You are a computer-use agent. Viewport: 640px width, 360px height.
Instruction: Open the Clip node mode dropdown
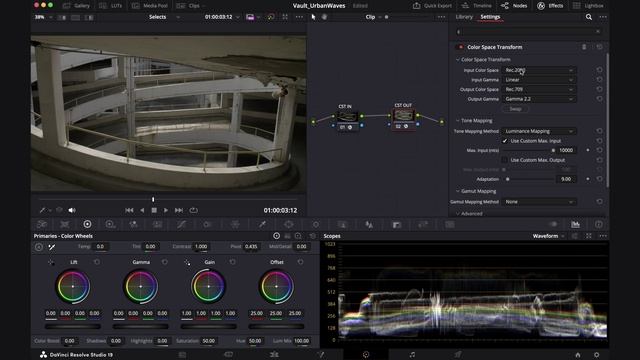373,17
